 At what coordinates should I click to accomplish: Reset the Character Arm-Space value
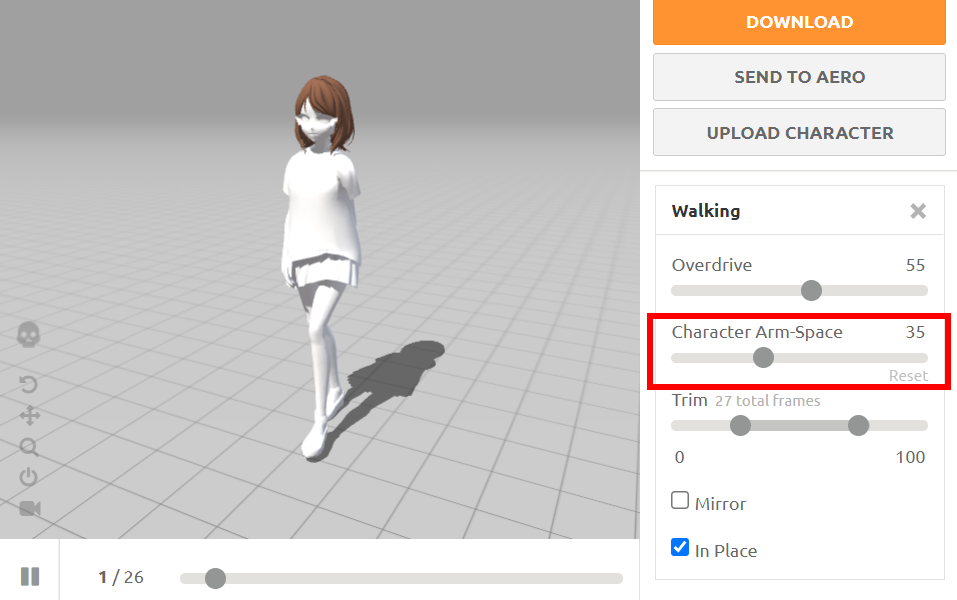tap(908, 376)
